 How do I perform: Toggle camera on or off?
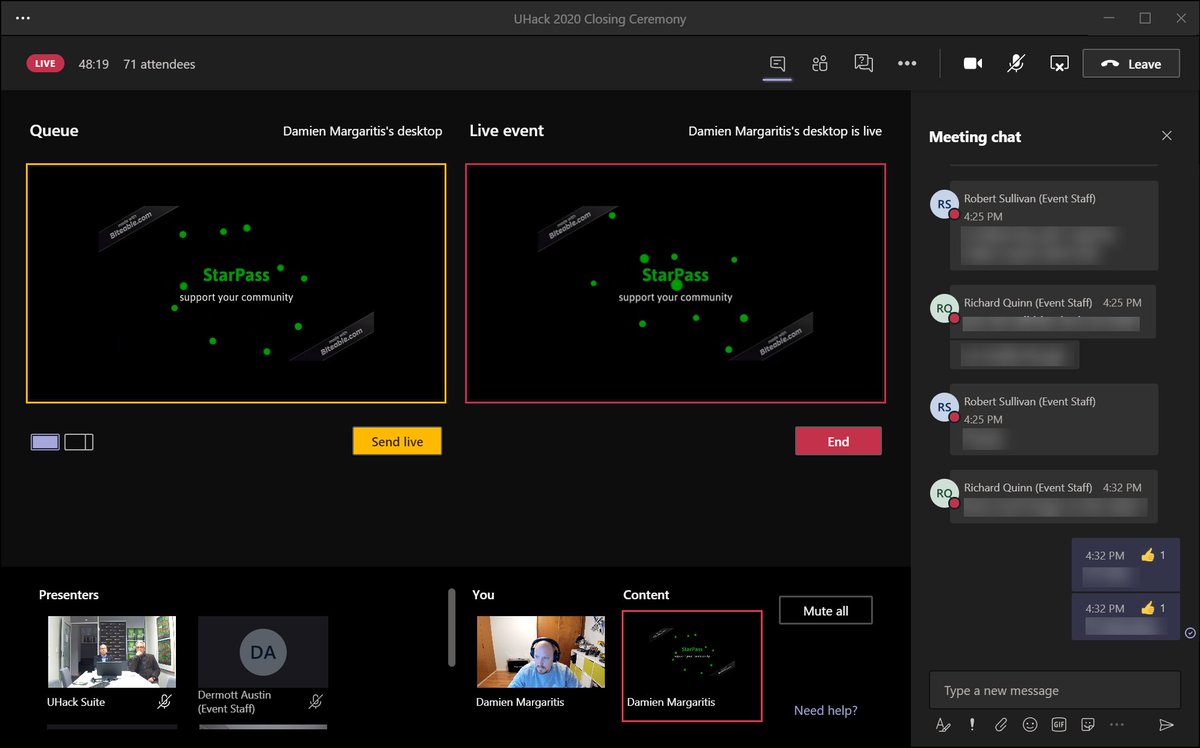click(x=972, y=63)
